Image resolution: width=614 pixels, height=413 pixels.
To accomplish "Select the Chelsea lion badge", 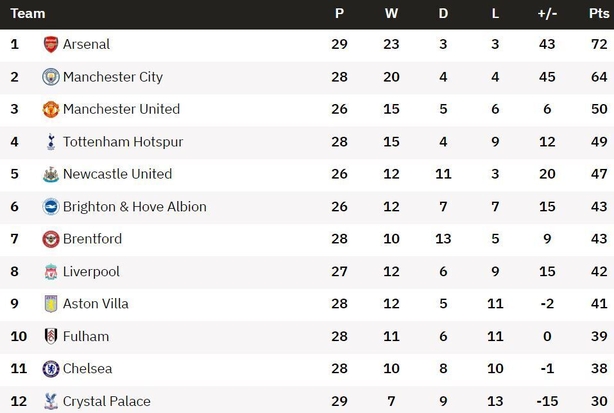I will (51, 369).
